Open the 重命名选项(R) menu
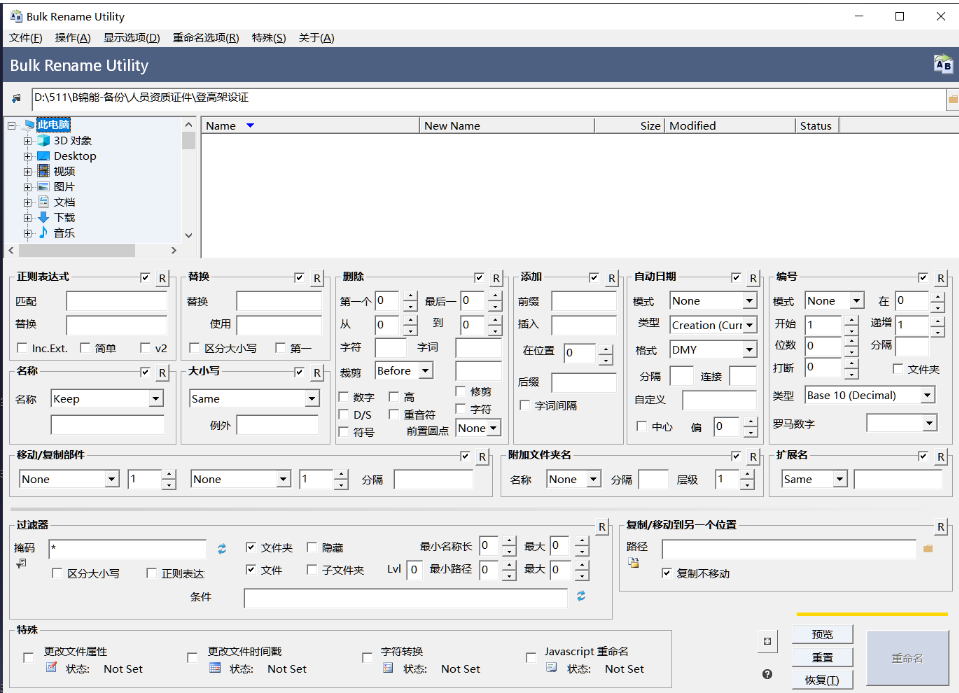Screen dimensions: 959x693 tap(206, 38)
